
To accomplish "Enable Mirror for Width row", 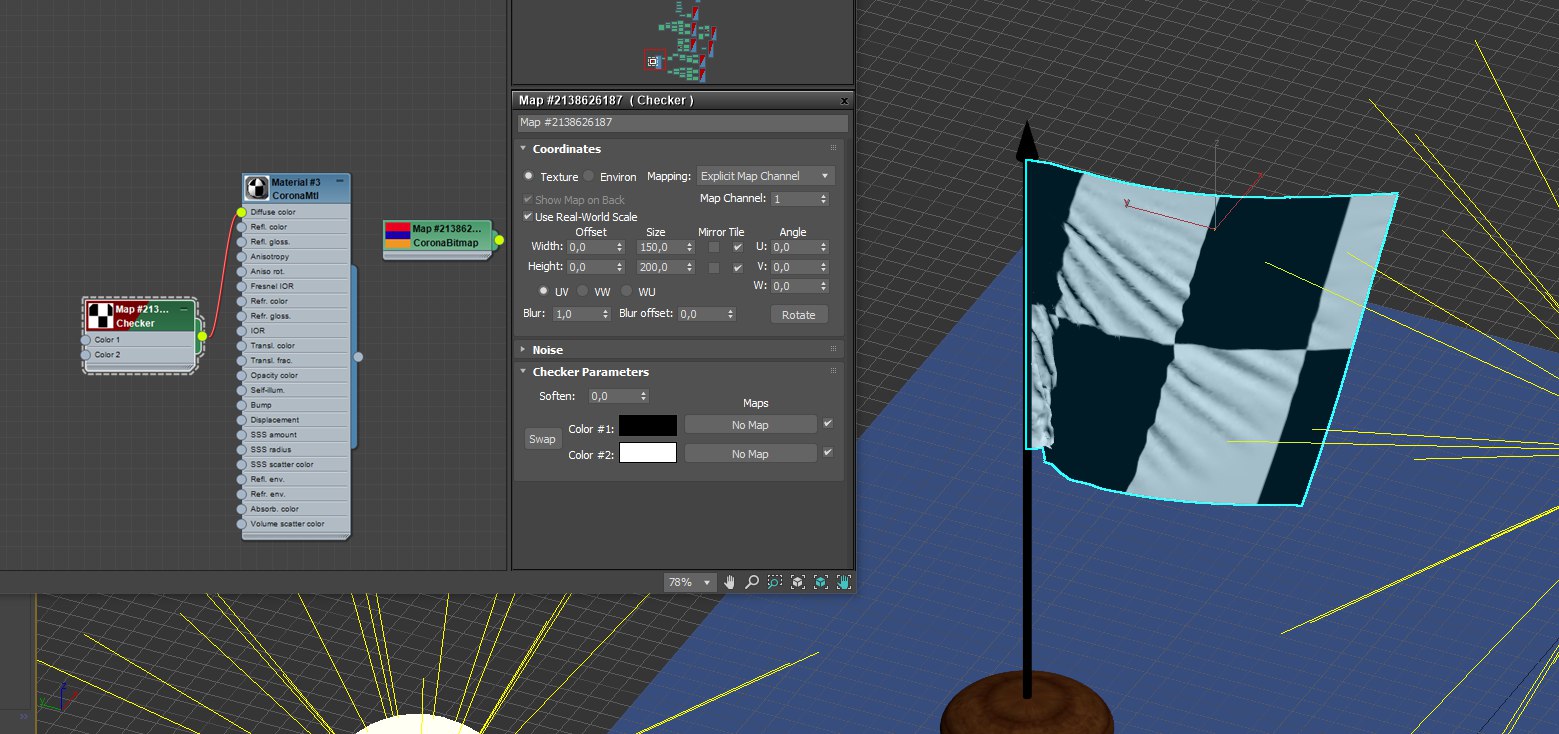I will click(714, 246).
